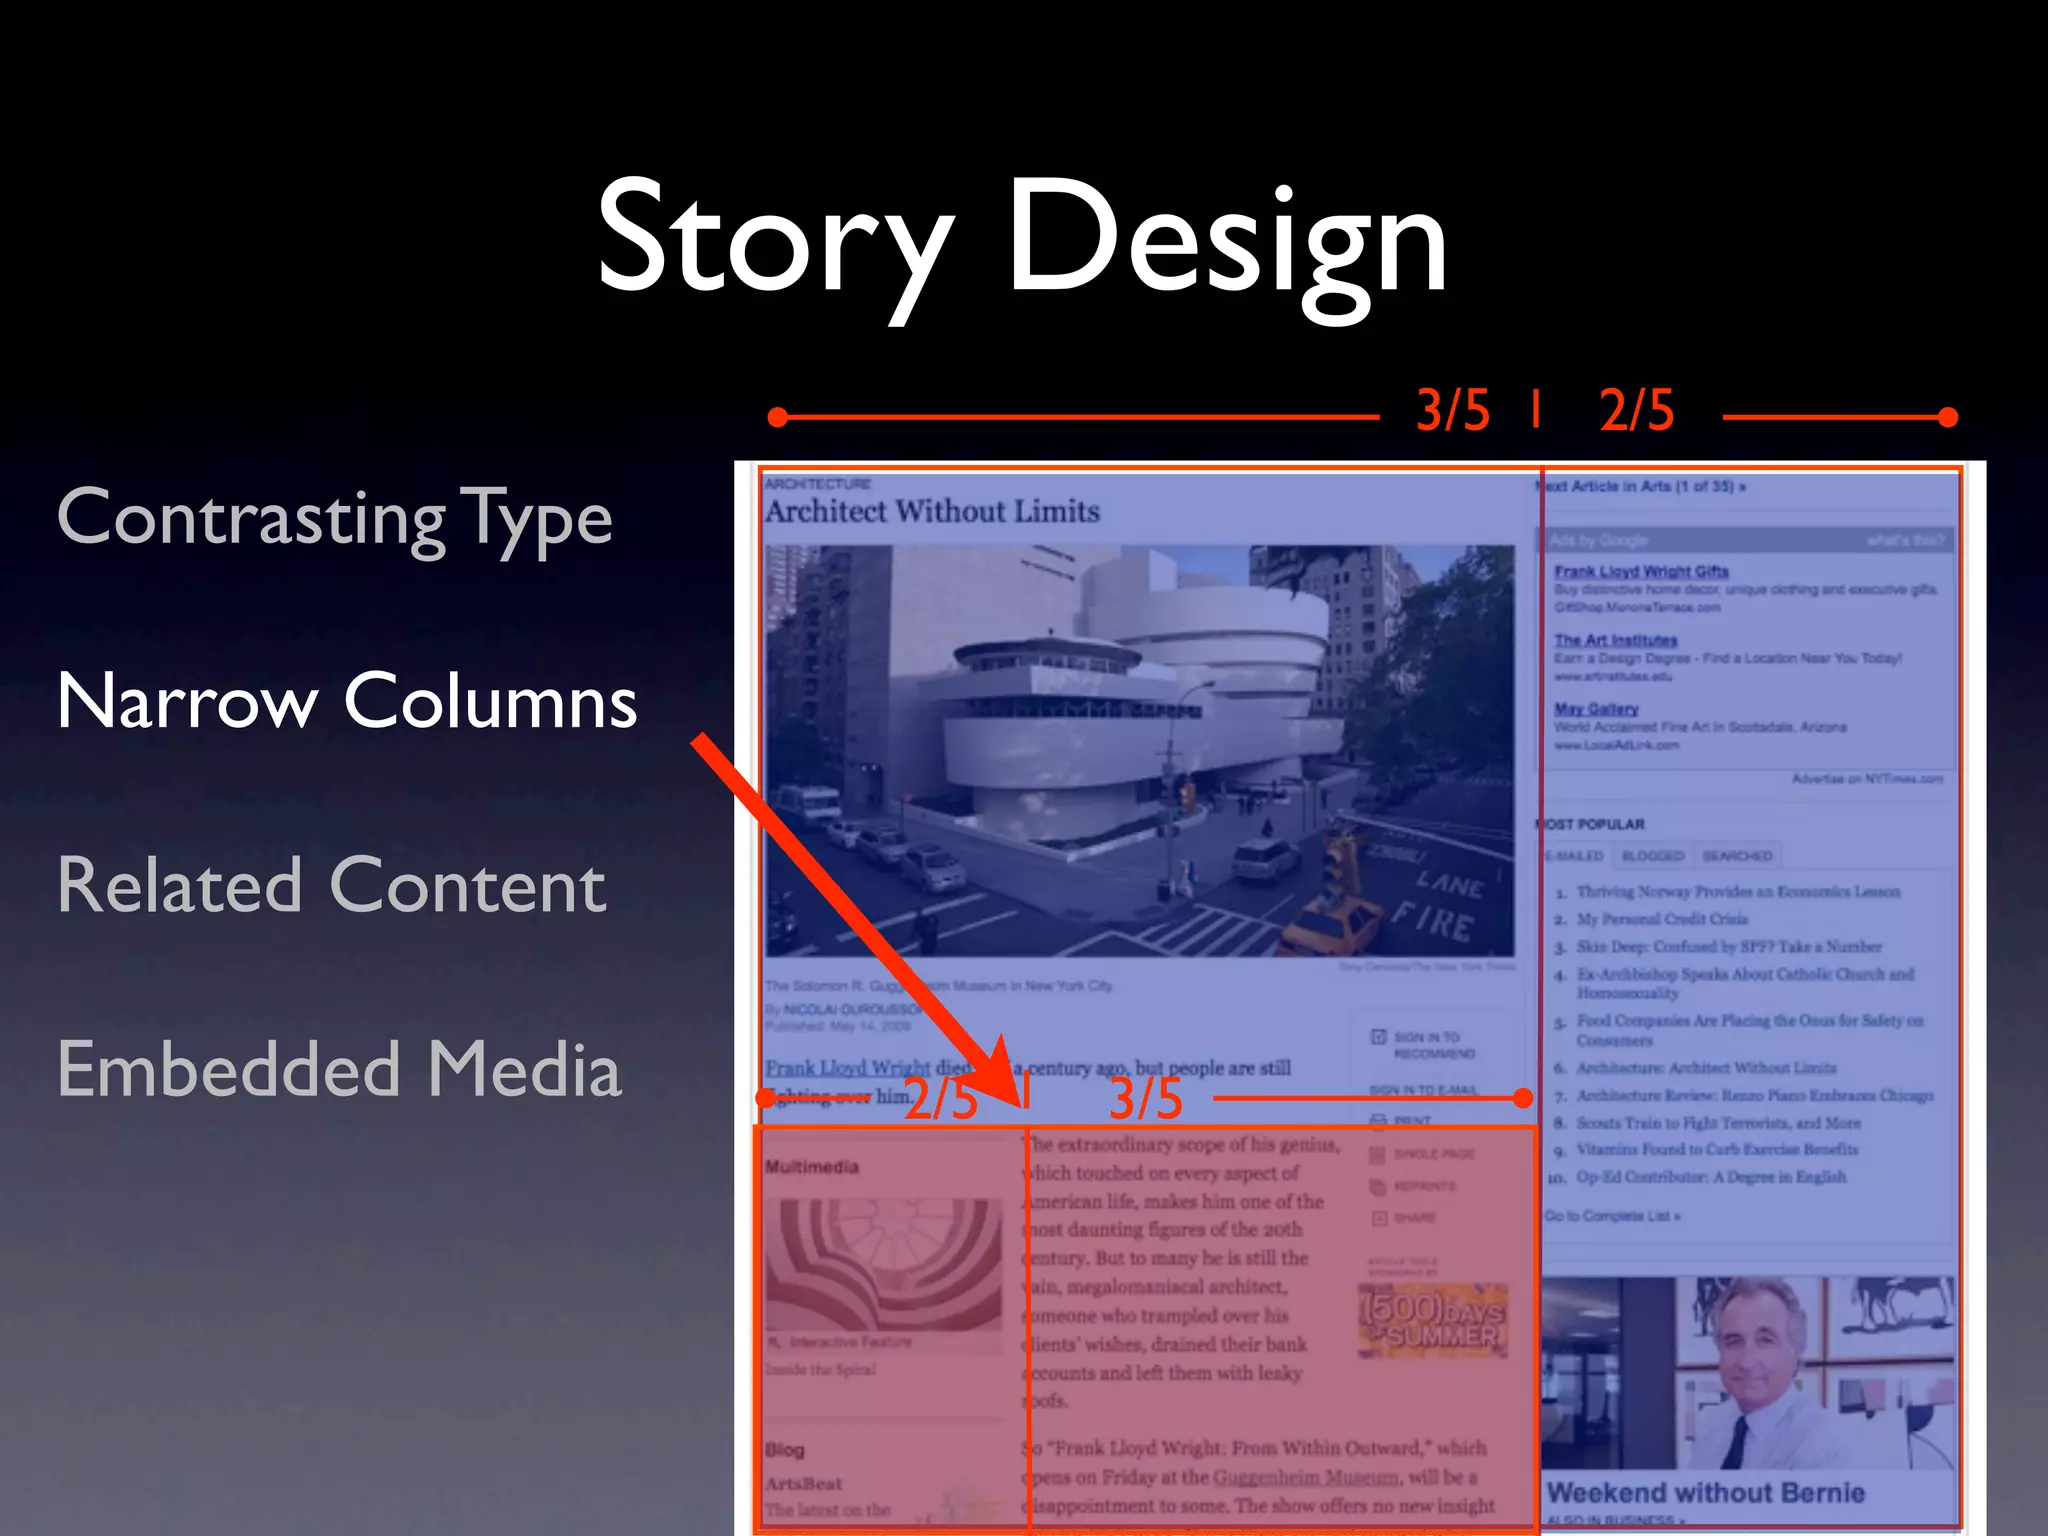2048x1536 pixels.
Task: Click the Narrow Columns bullet
Action: [x=347, y=701]
